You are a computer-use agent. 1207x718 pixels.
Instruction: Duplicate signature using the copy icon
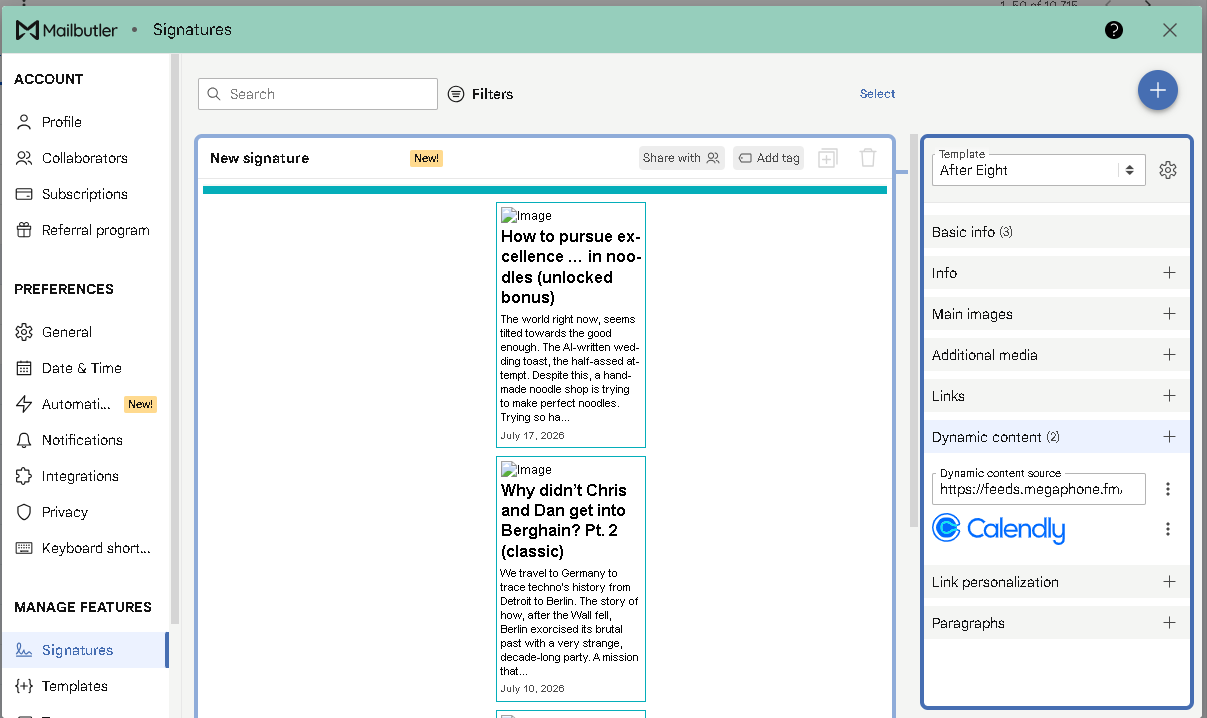pyautogui.click(x=827, y=158)
